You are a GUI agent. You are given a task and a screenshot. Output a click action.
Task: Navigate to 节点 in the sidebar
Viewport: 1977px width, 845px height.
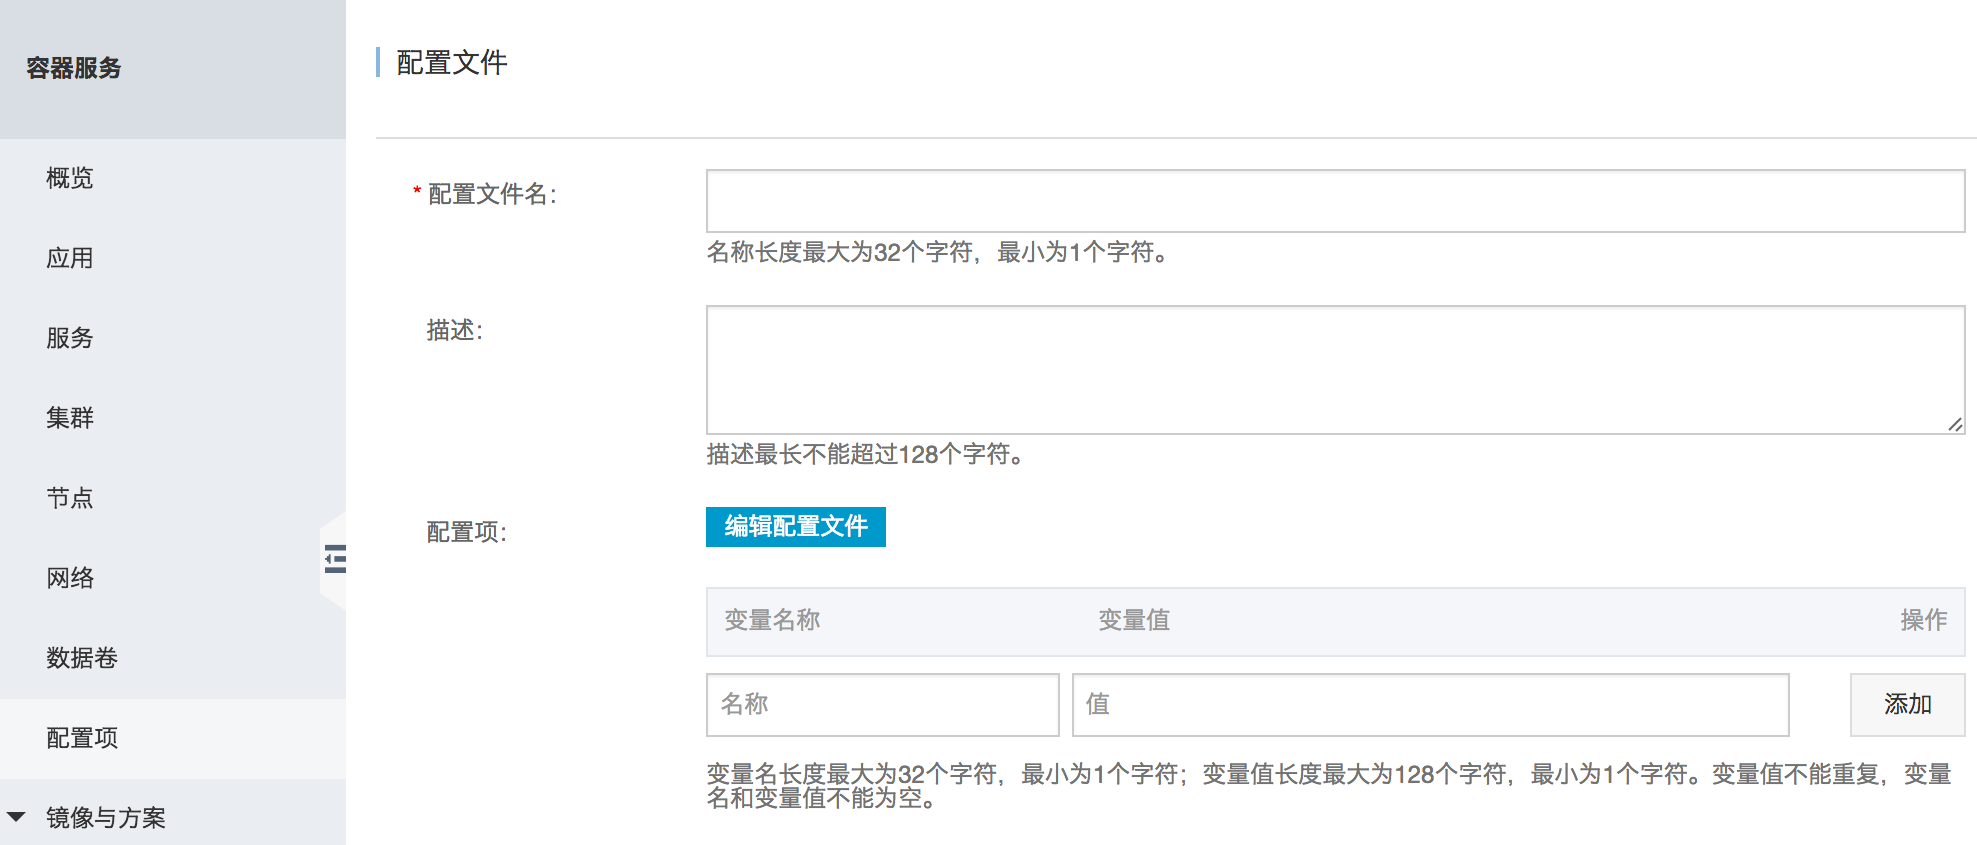pos(70,498)
